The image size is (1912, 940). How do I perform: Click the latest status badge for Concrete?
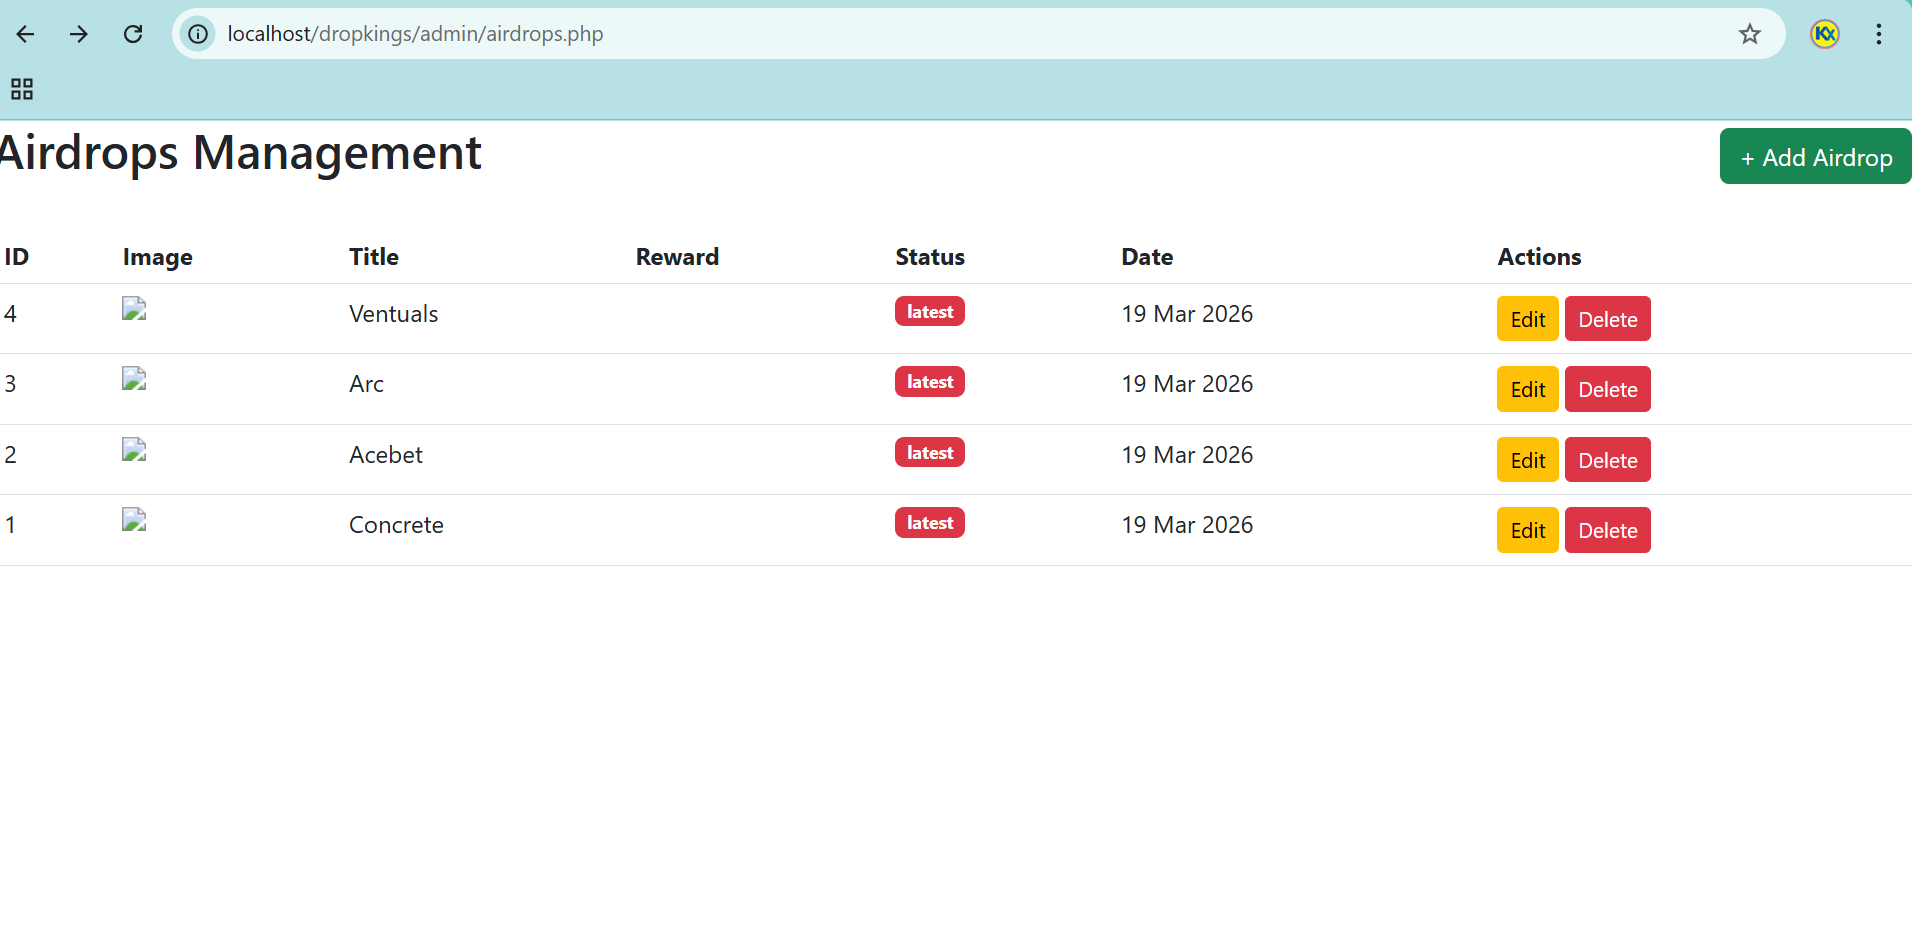click(x=929, y=523)
